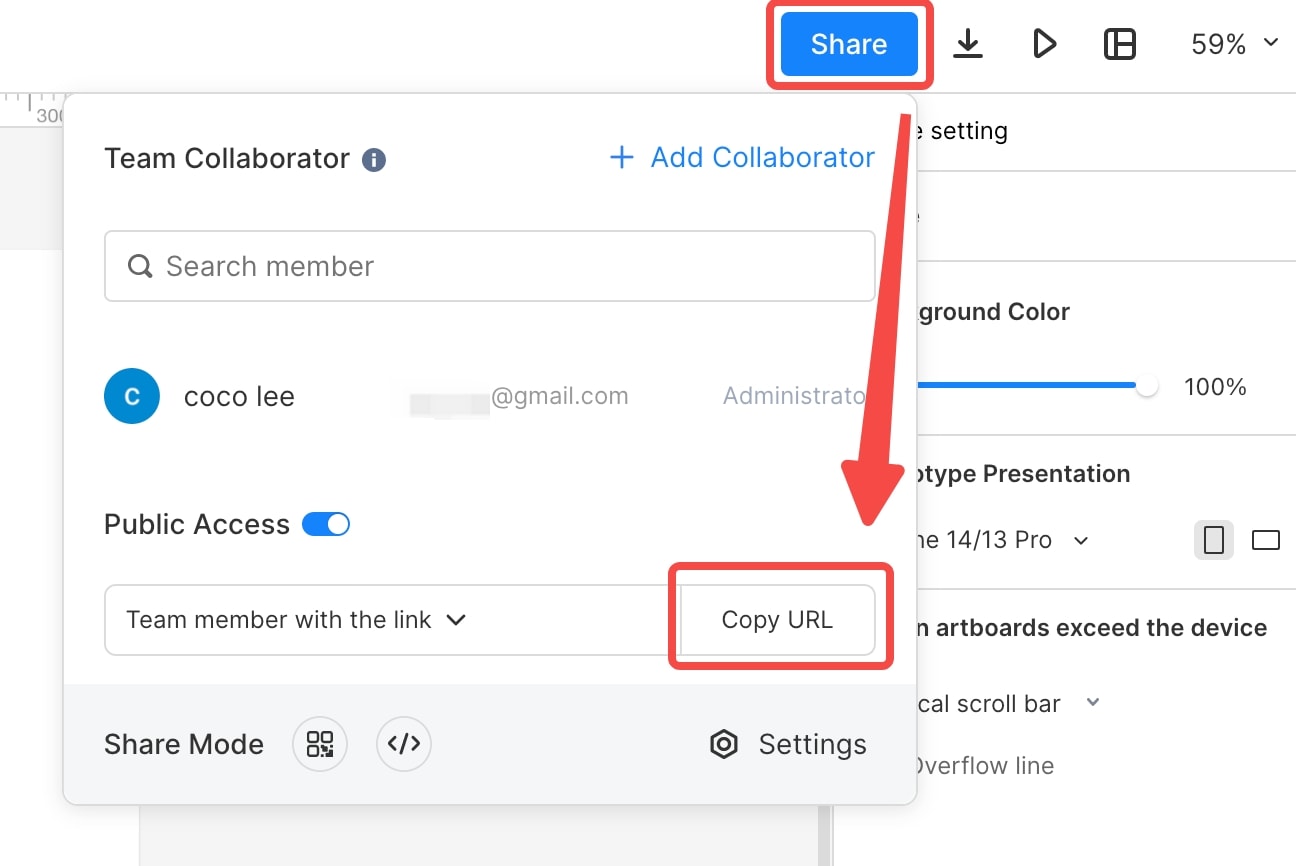Open QR code share mode
The width and height of the screenshot is (1296, 866).
tap(320, 744)
